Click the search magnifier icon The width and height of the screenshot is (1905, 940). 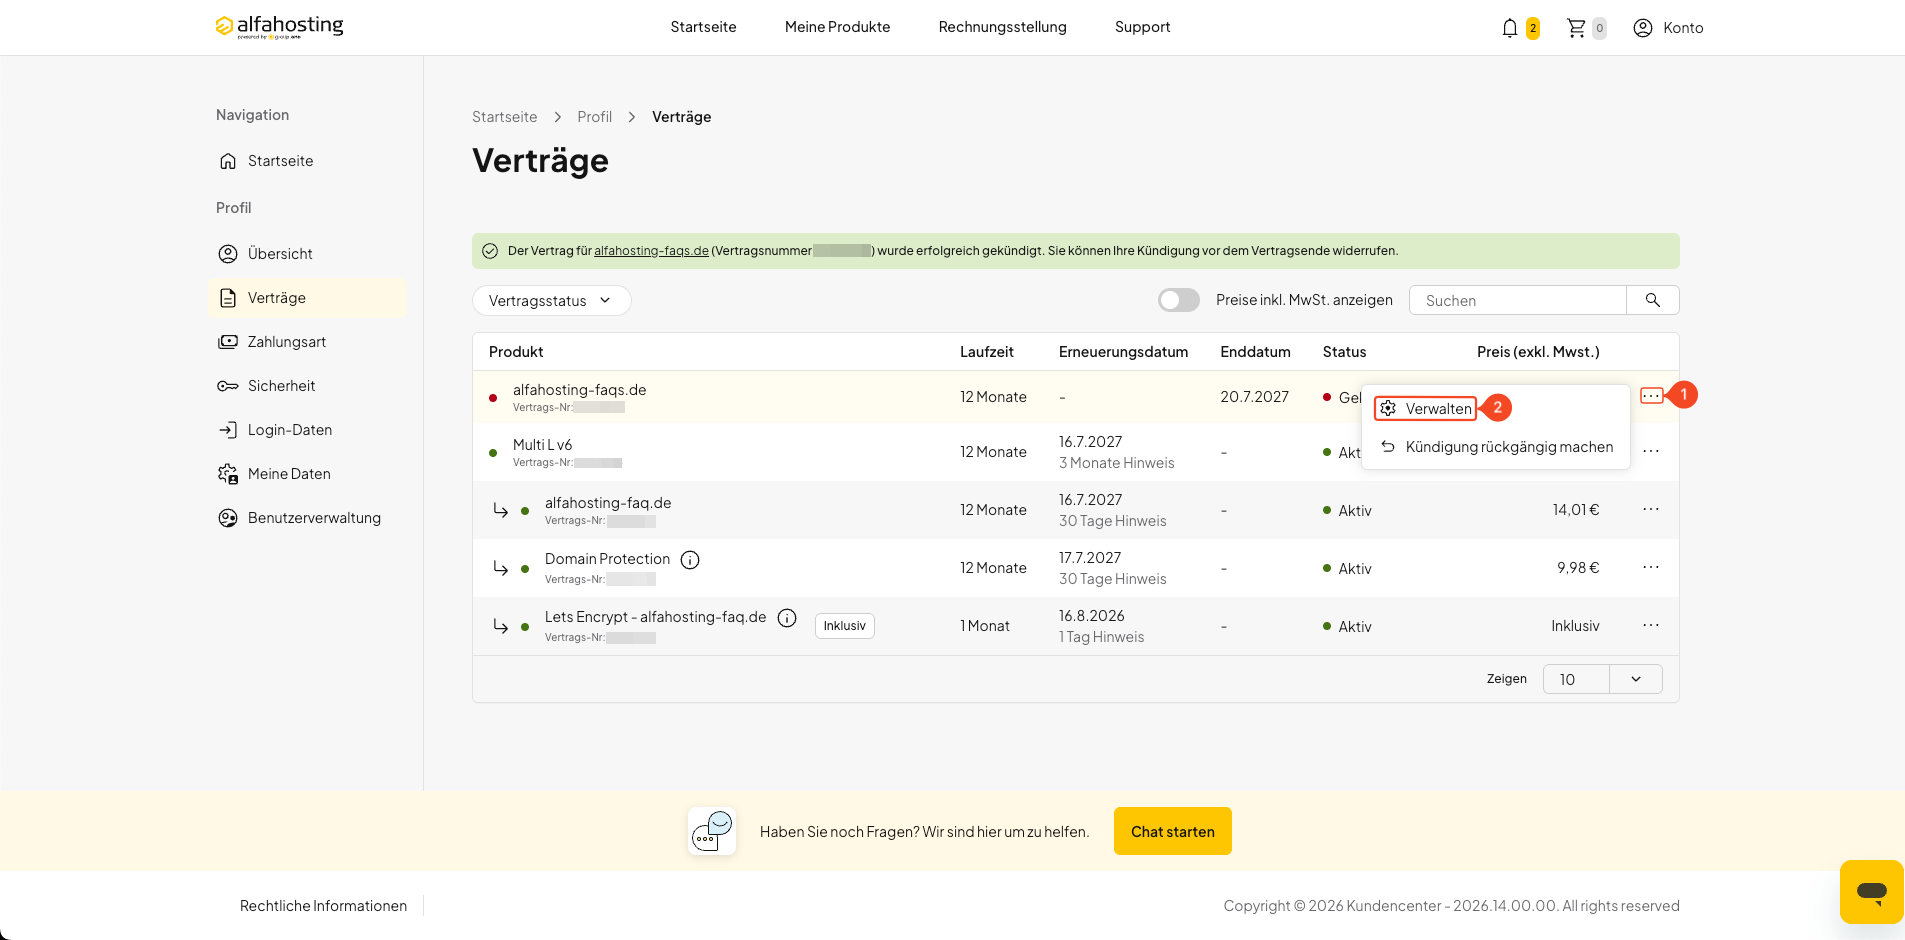tap(1652, 300)
